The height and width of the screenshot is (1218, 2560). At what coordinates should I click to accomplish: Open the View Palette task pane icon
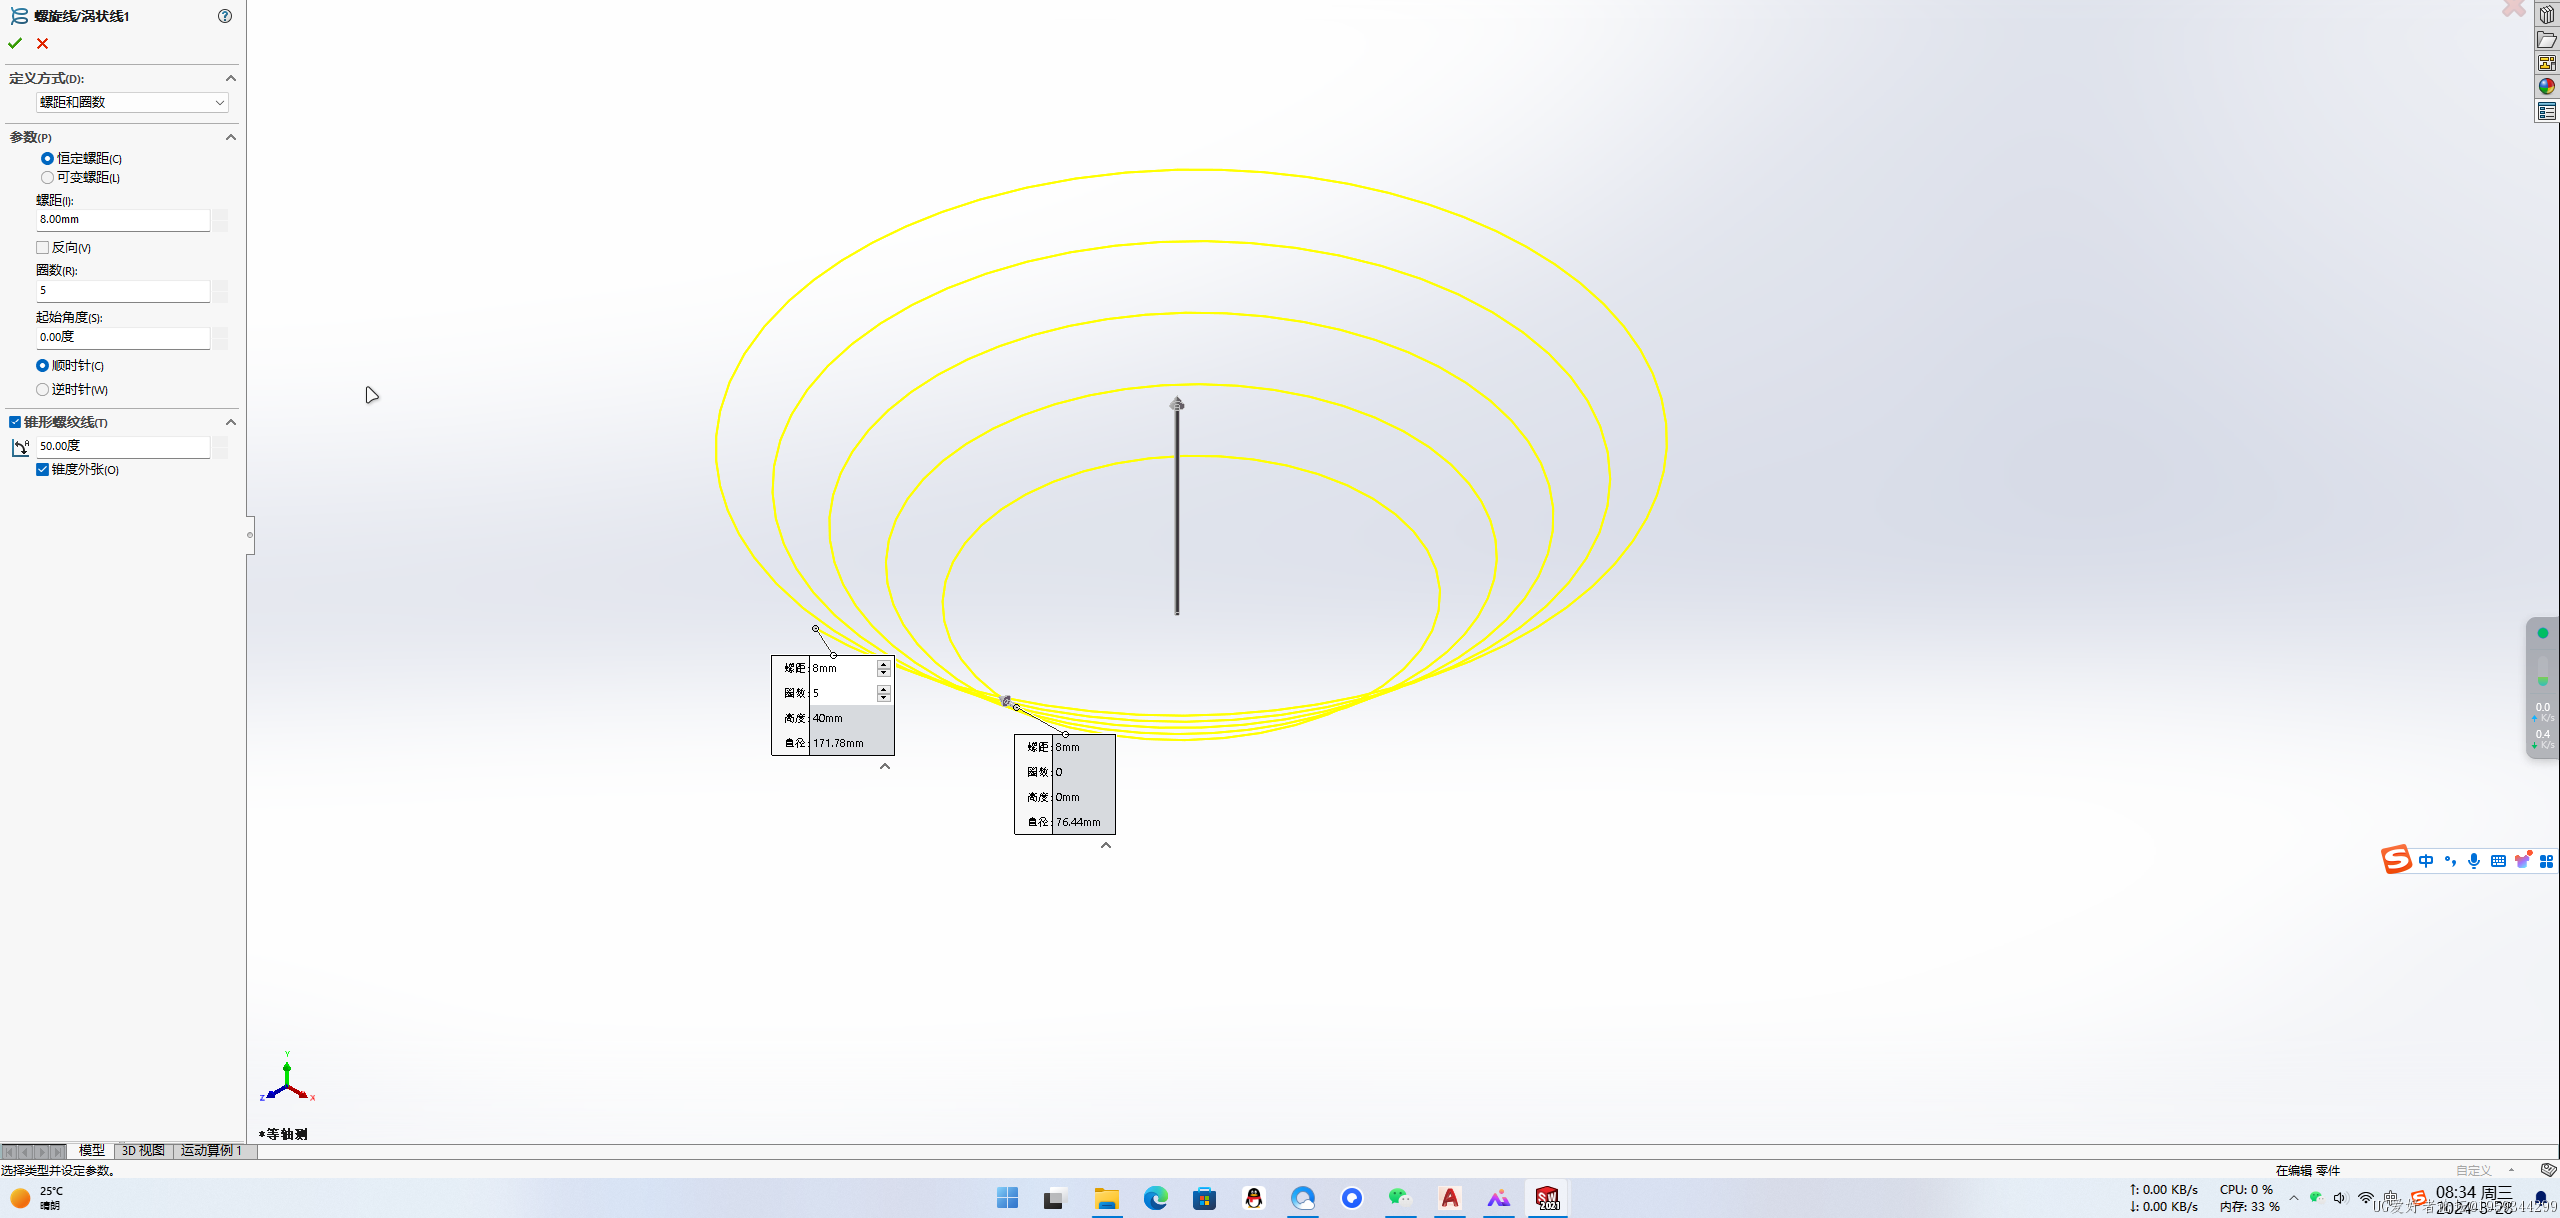2547,63
